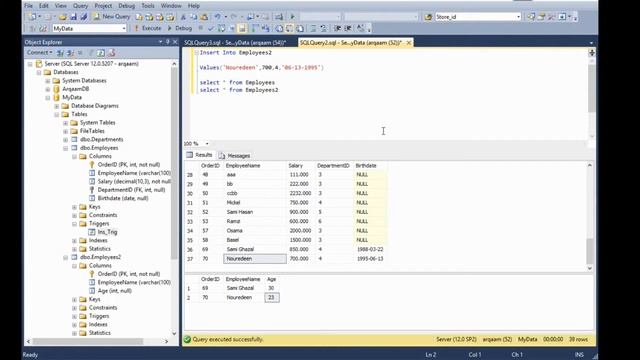
Task: Expand the dbo.Departments table node
Action: [65, 140]
